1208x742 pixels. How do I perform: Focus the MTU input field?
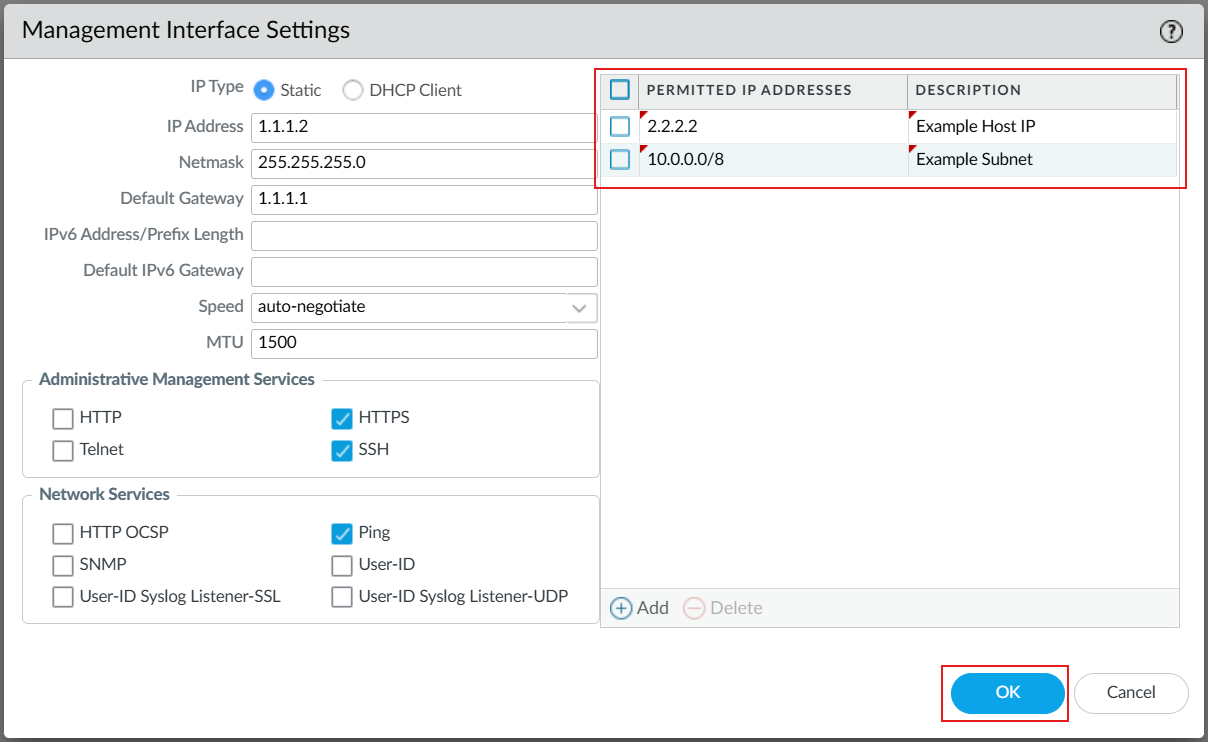pyautogui.click(x=424, y=343)
